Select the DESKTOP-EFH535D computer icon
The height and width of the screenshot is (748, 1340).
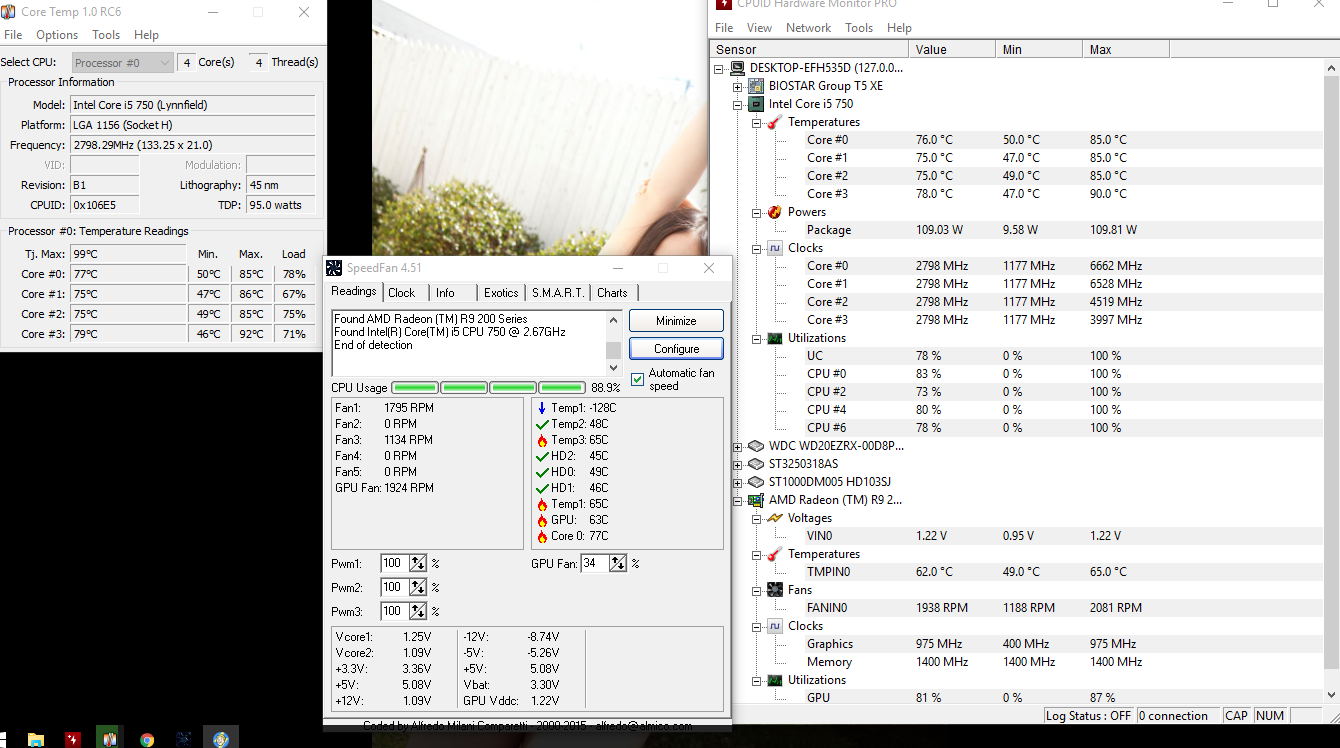pyautogui.click(x=739, y=68)
